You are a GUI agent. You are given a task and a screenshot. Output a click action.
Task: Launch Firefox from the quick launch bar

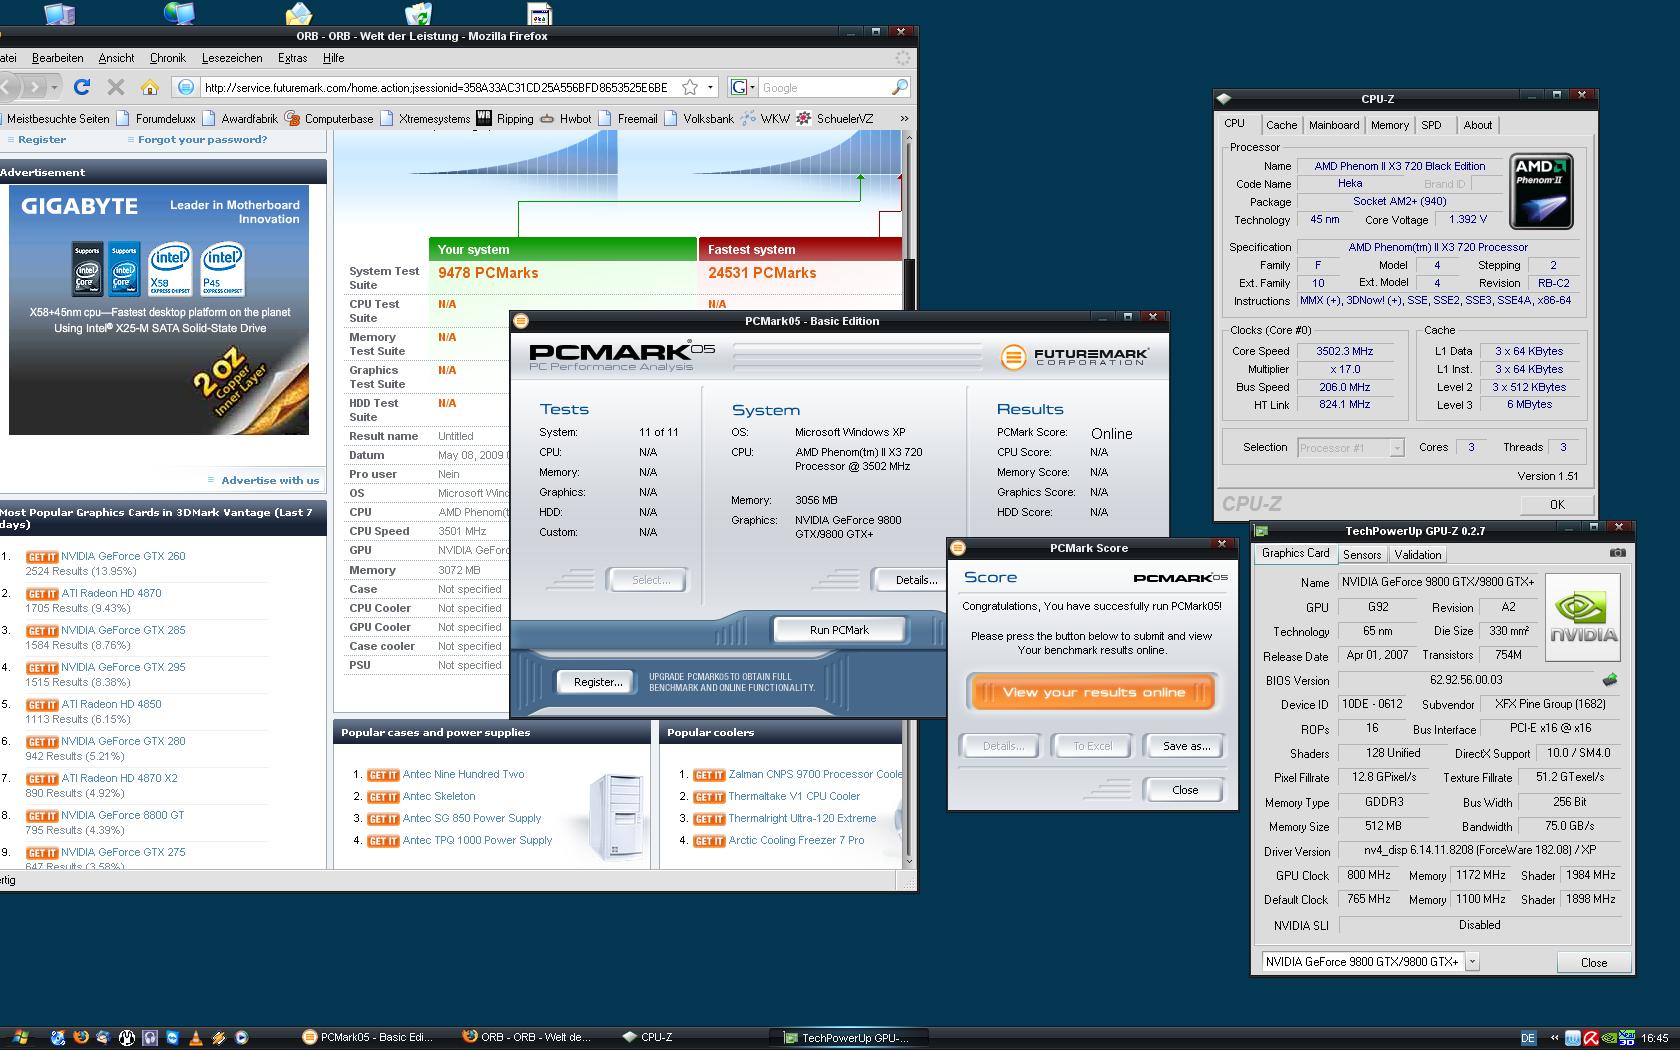(x=81, y=1037)
